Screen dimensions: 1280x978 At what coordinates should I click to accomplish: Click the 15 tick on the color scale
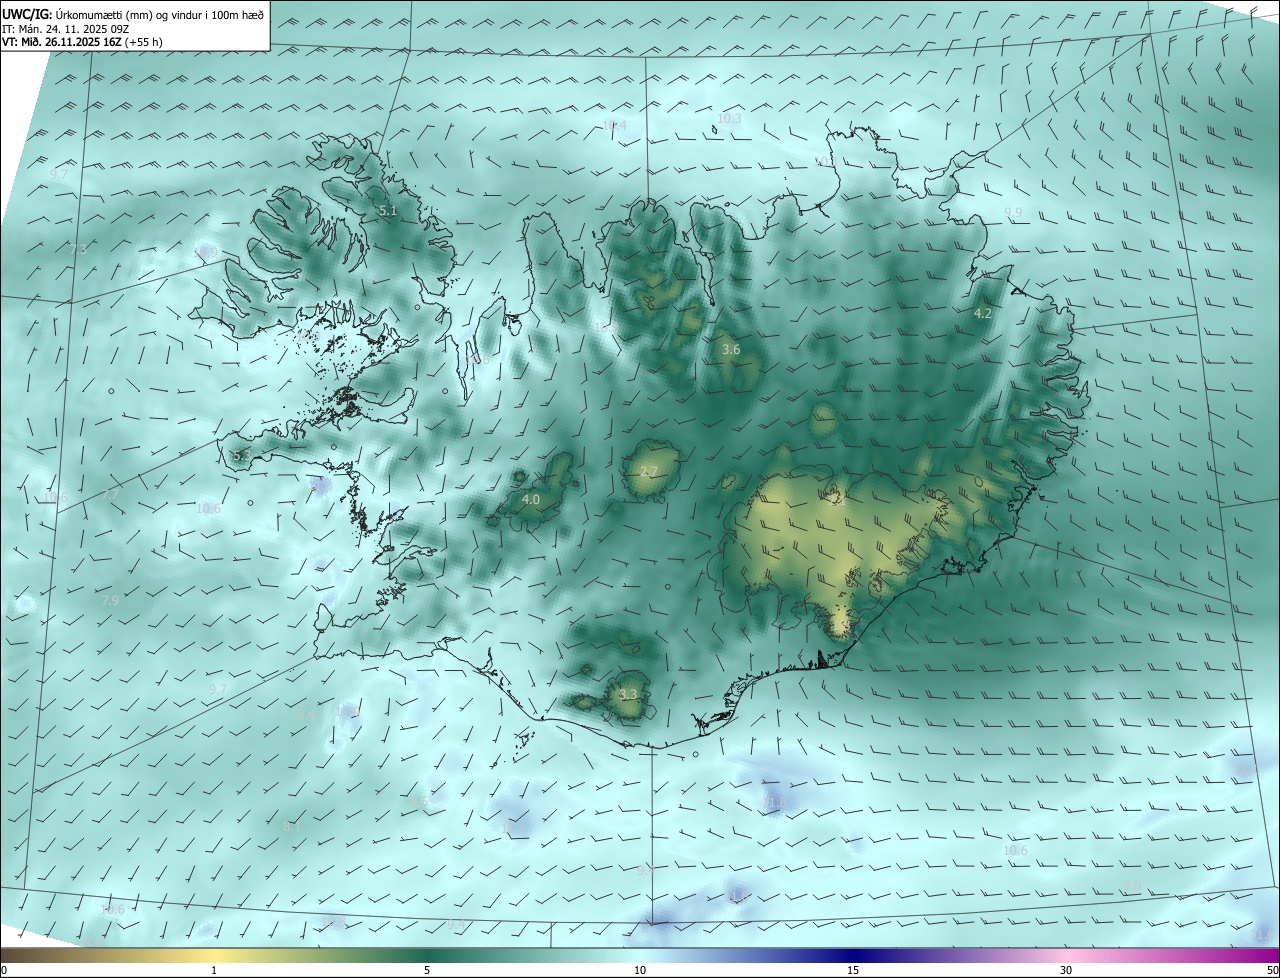click(x=853, y=970)
